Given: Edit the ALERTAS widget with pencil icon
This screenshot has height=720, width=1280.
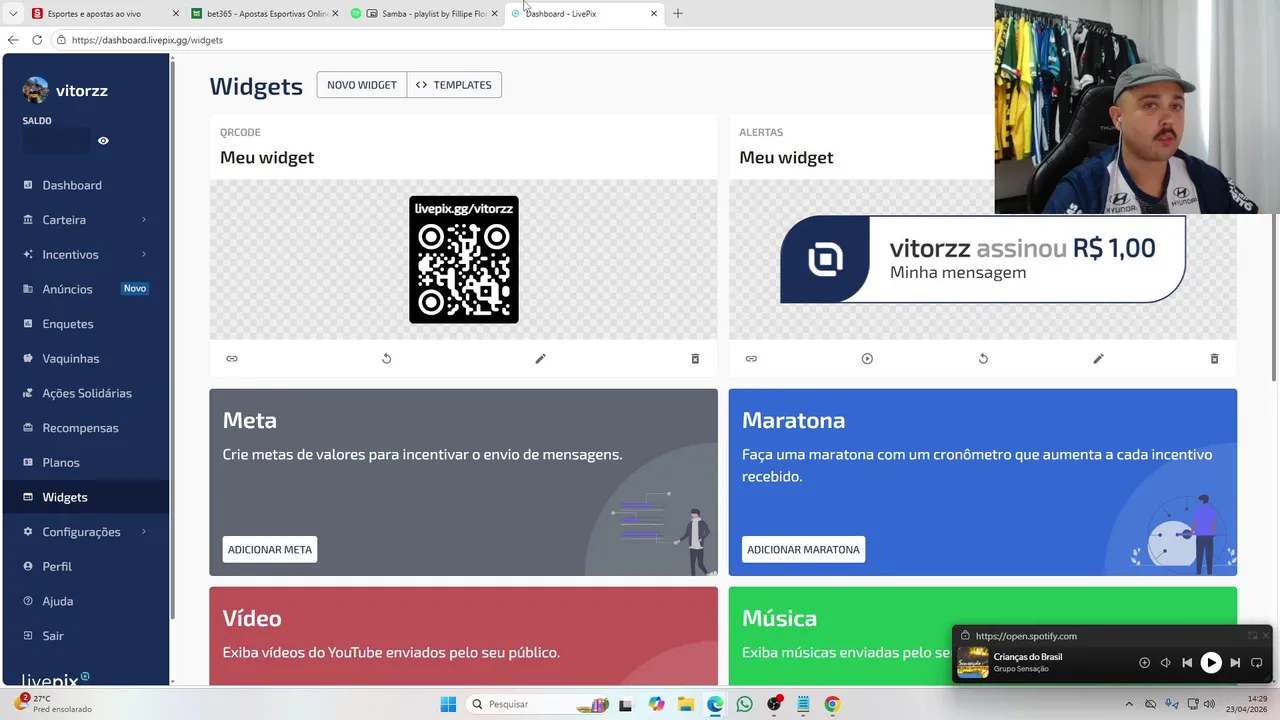Looking at the screenshot, I should point(1098,359).
